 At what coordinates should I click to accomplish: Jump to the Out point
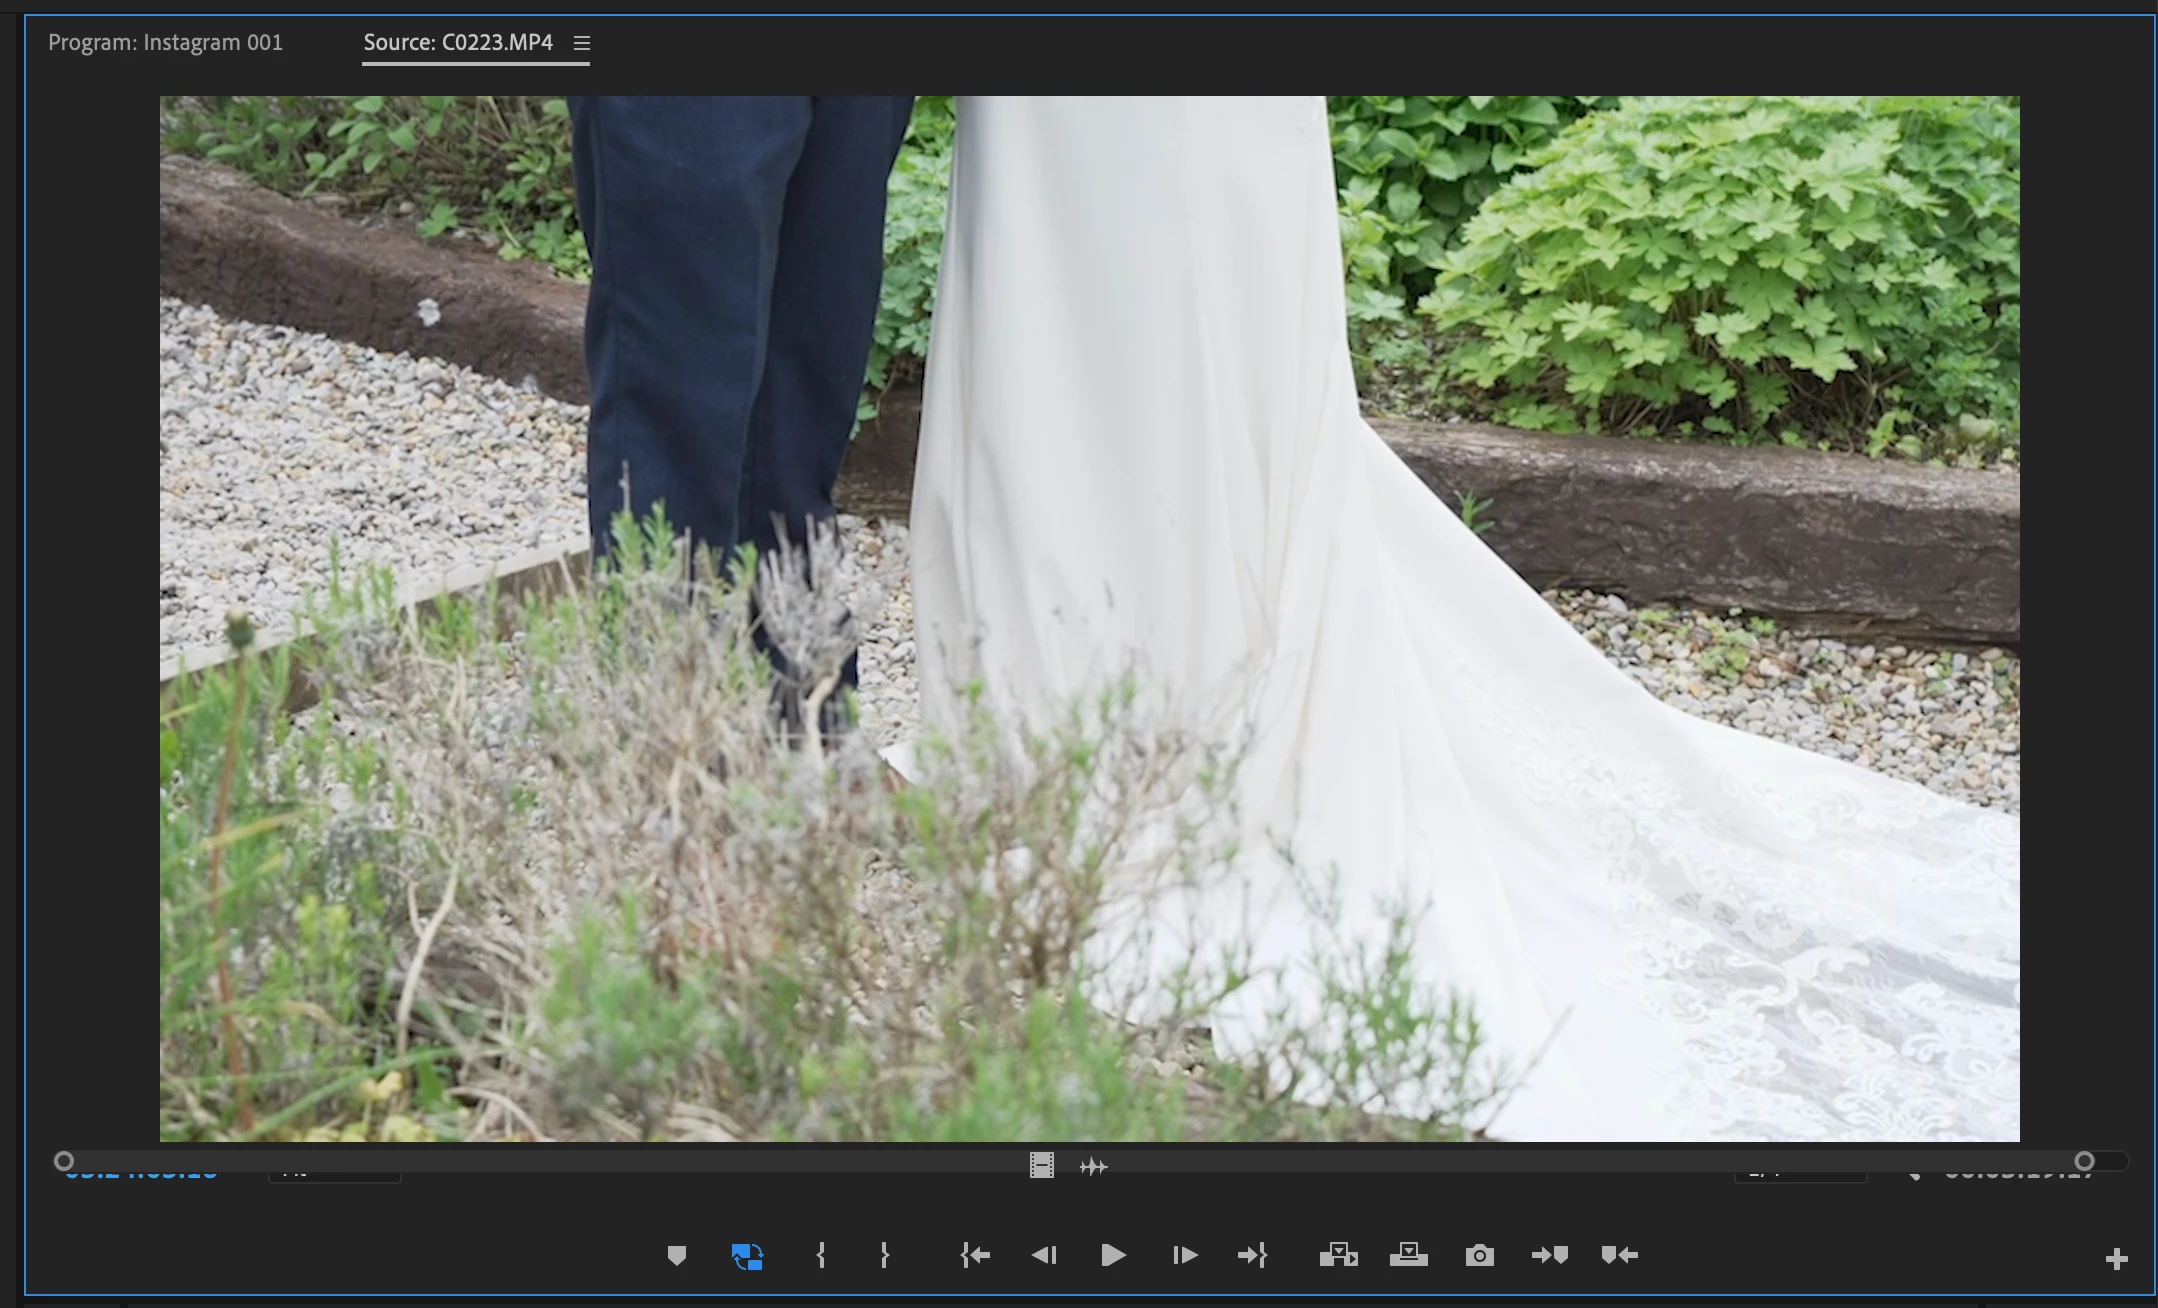pyautogui.click(x=1253, y=1255)
